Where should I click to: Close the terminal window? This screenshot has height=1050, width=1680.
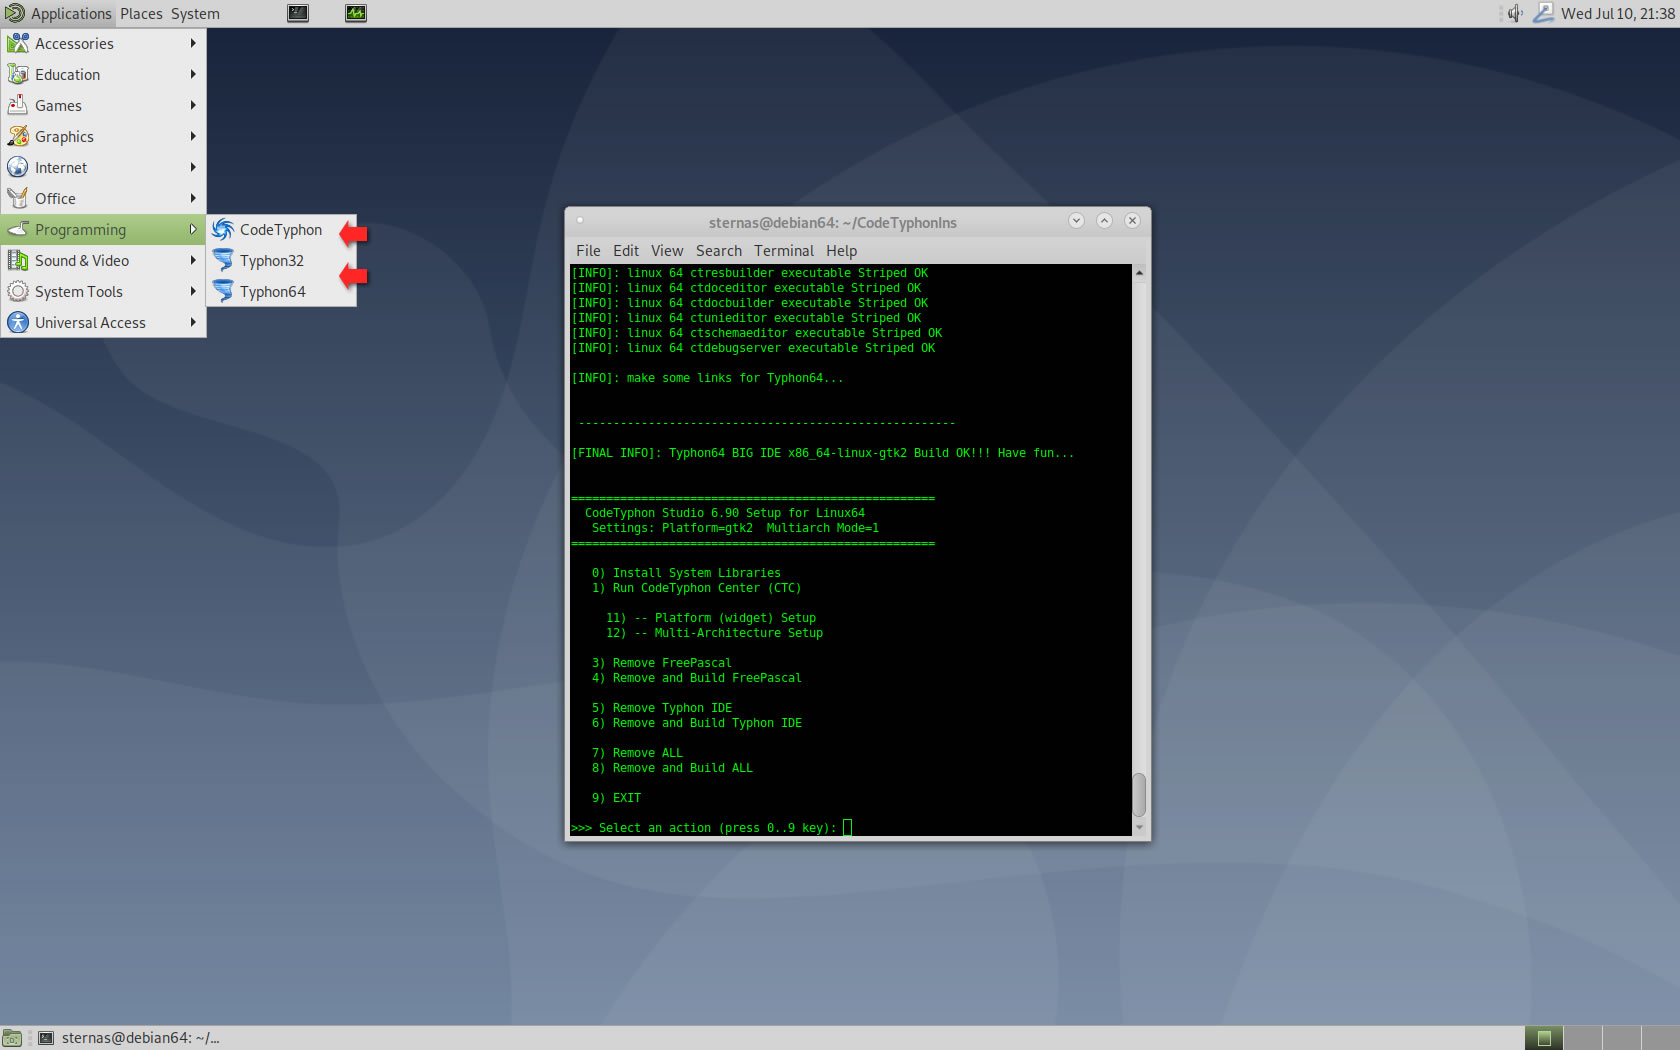pyautogui.click(x=1132, y=221)
